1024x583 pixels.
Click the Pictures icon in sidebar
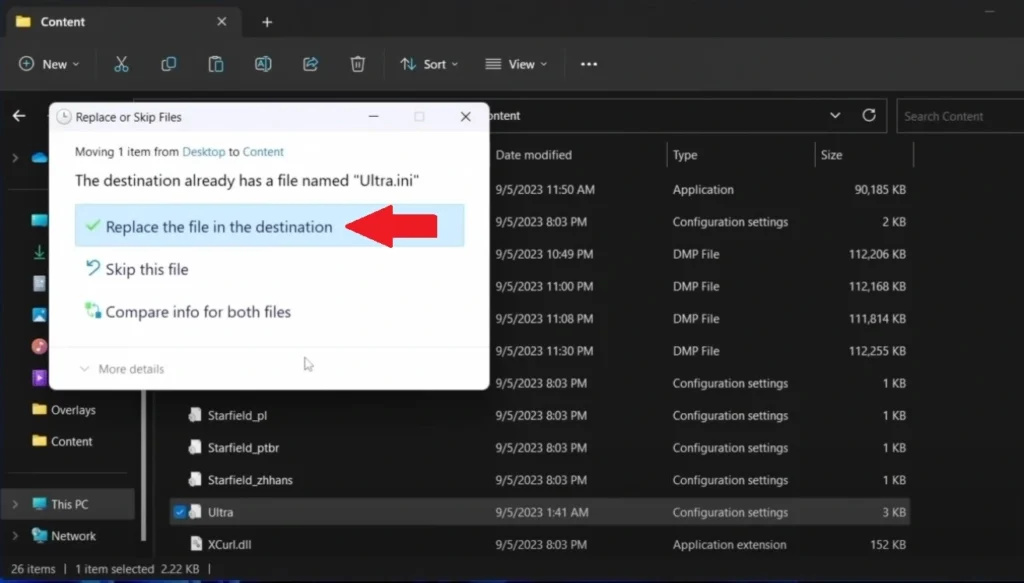[39, 315]
